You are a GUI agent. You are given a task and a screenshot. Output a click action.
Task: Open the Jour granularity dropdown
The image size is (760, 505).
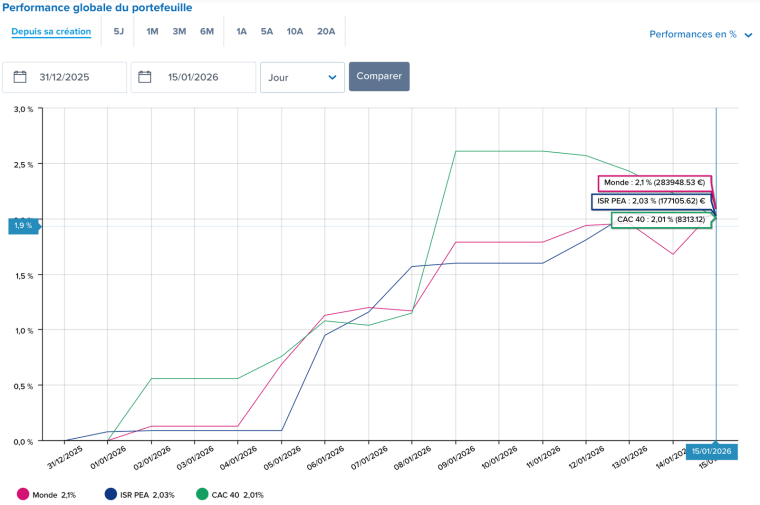302,77
